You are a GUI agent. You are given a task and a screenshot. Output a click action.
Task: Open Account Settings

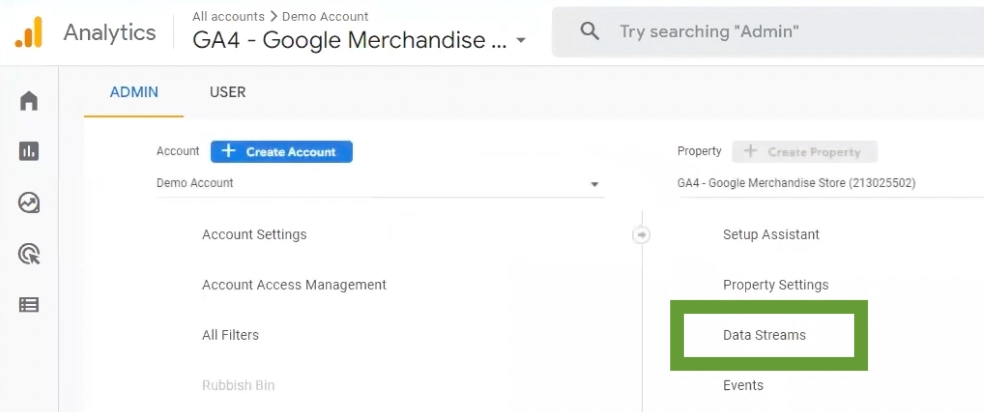pos(254,235)
